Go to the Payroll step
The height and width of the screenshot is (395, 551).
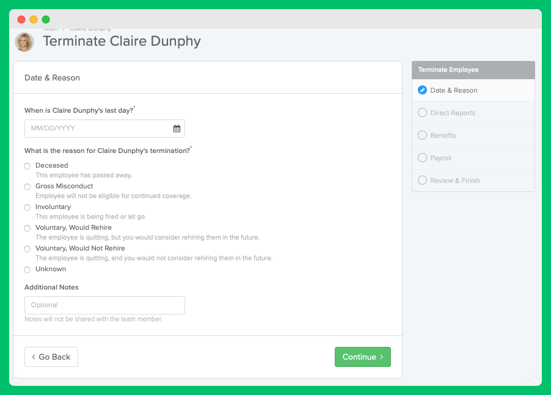(x=473, y=158)
